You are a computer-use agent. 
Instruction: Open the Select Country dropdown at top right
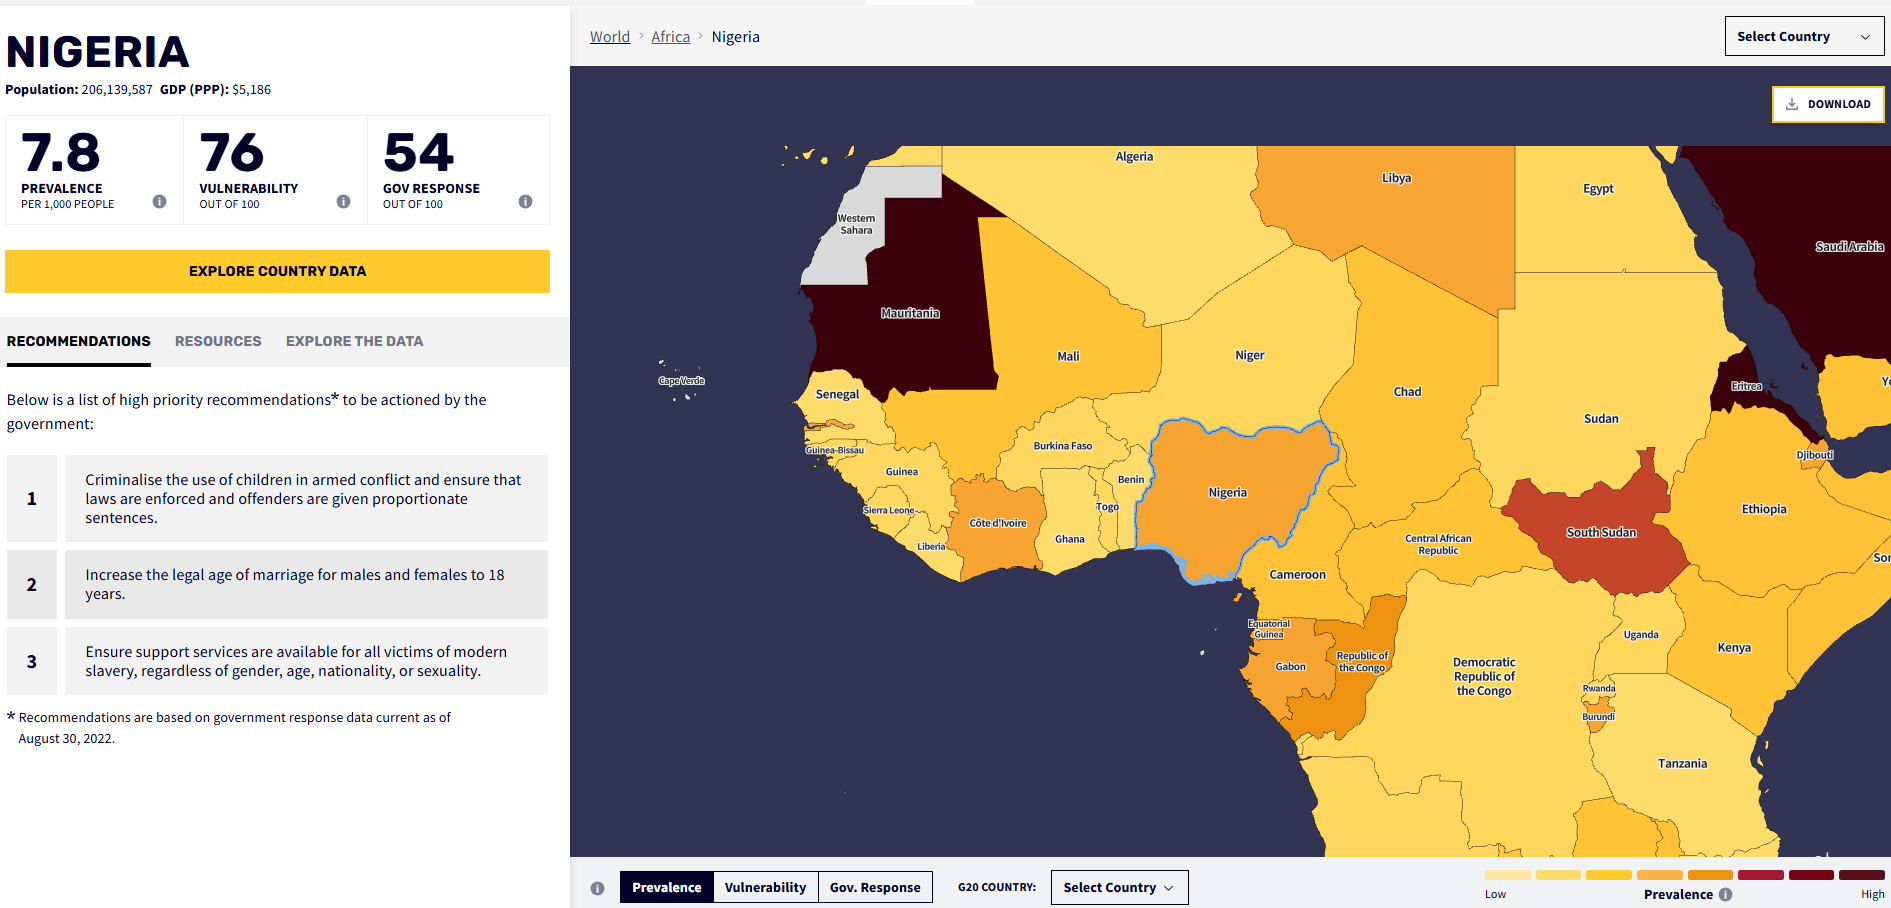1804,36
